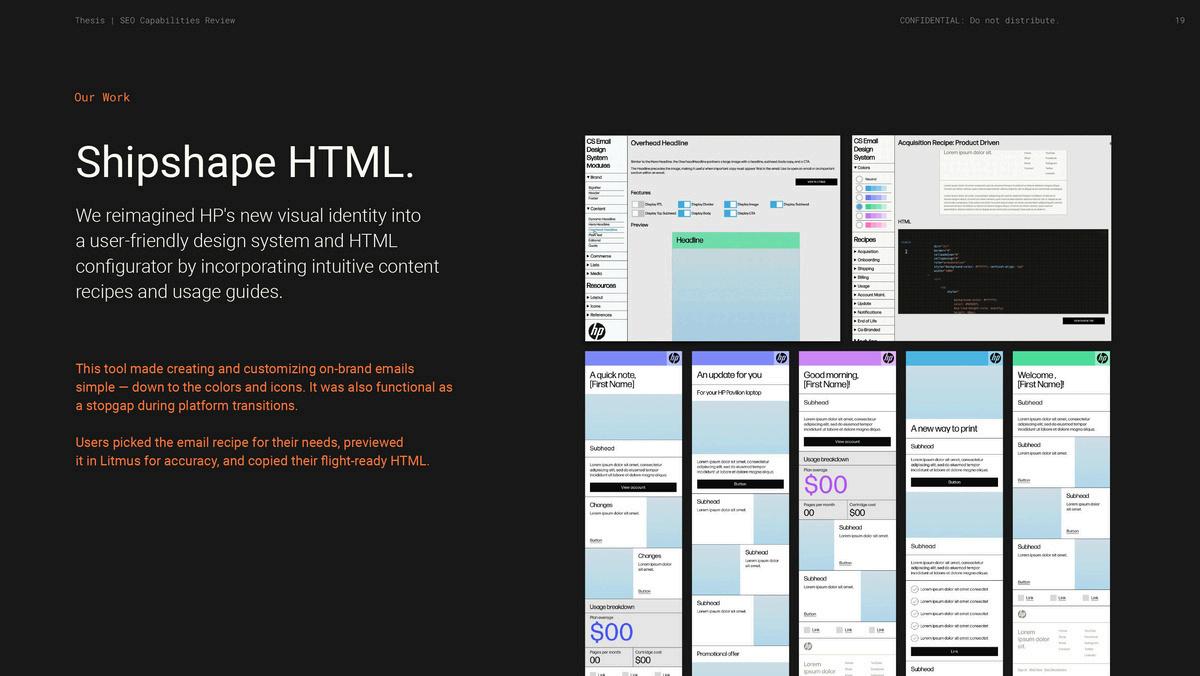
Task: Expand the Account Maint. recipes group
Action: (x=873, y=295)
